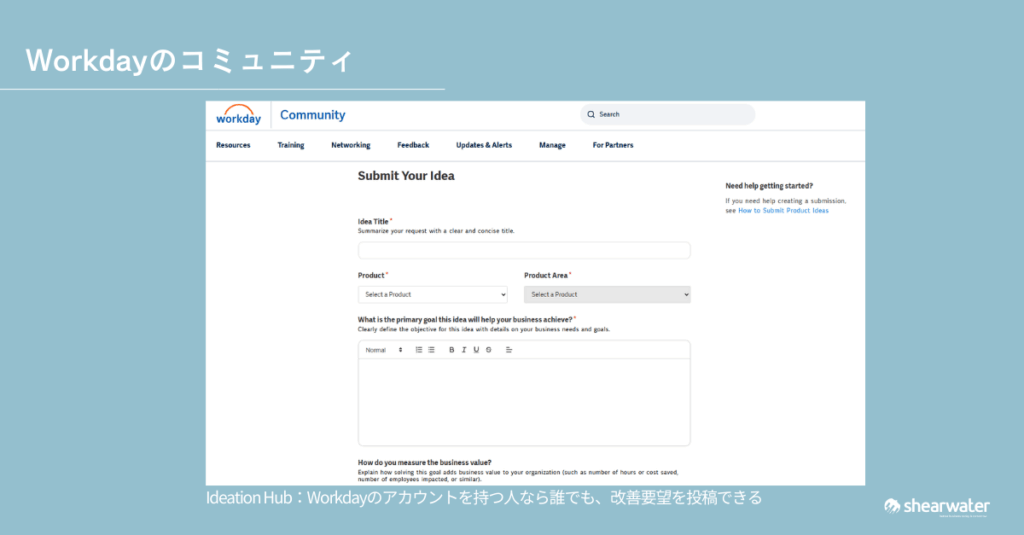Click 'Need help getting started?' text
The image size is (1024, 535).
769,186
